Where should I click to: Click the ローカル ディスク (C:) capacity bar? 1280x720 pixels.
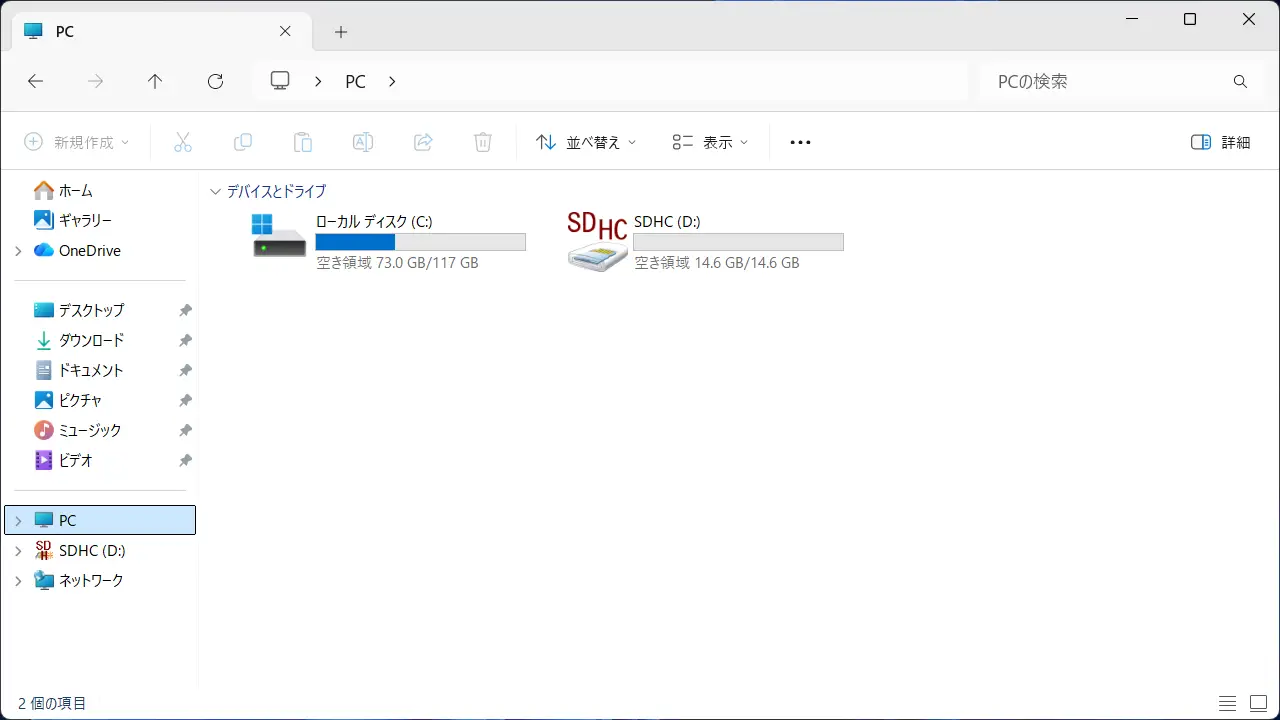pyautogui.click(x=420, y=242)
